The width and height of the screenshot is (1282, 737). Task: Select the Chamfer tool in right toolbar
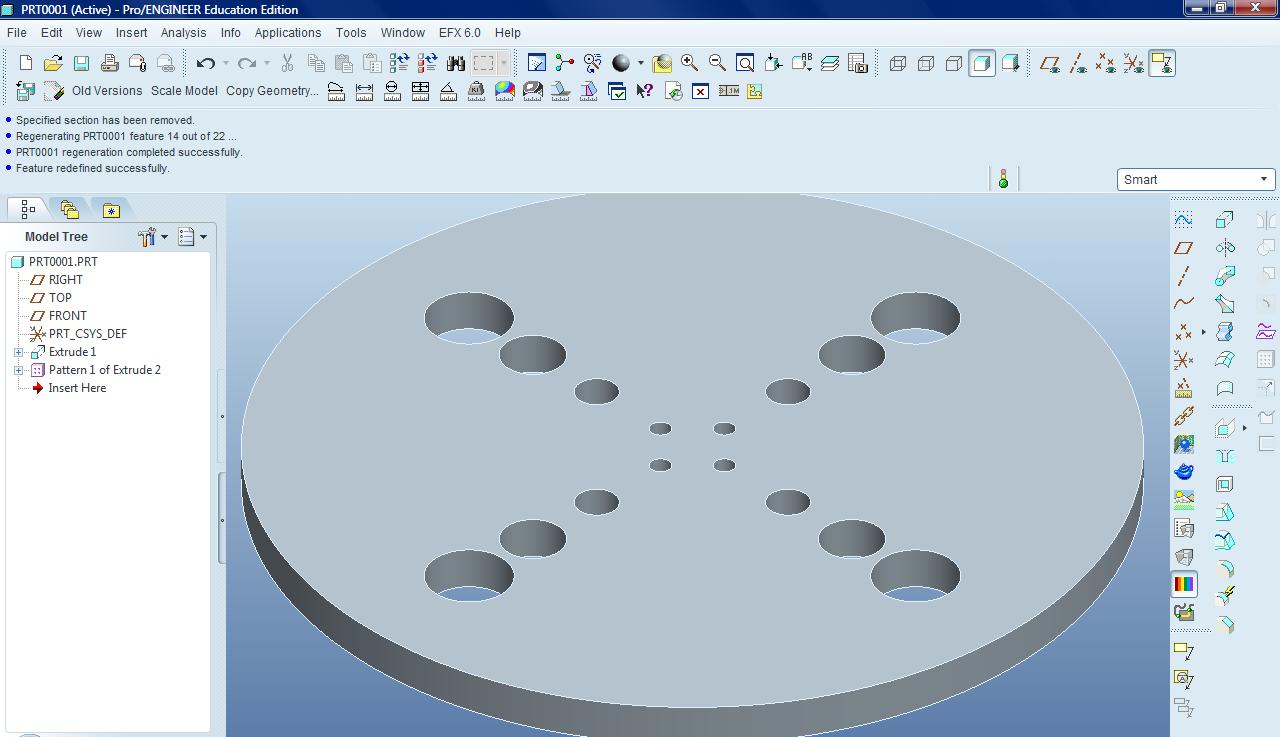(1225, 625)
